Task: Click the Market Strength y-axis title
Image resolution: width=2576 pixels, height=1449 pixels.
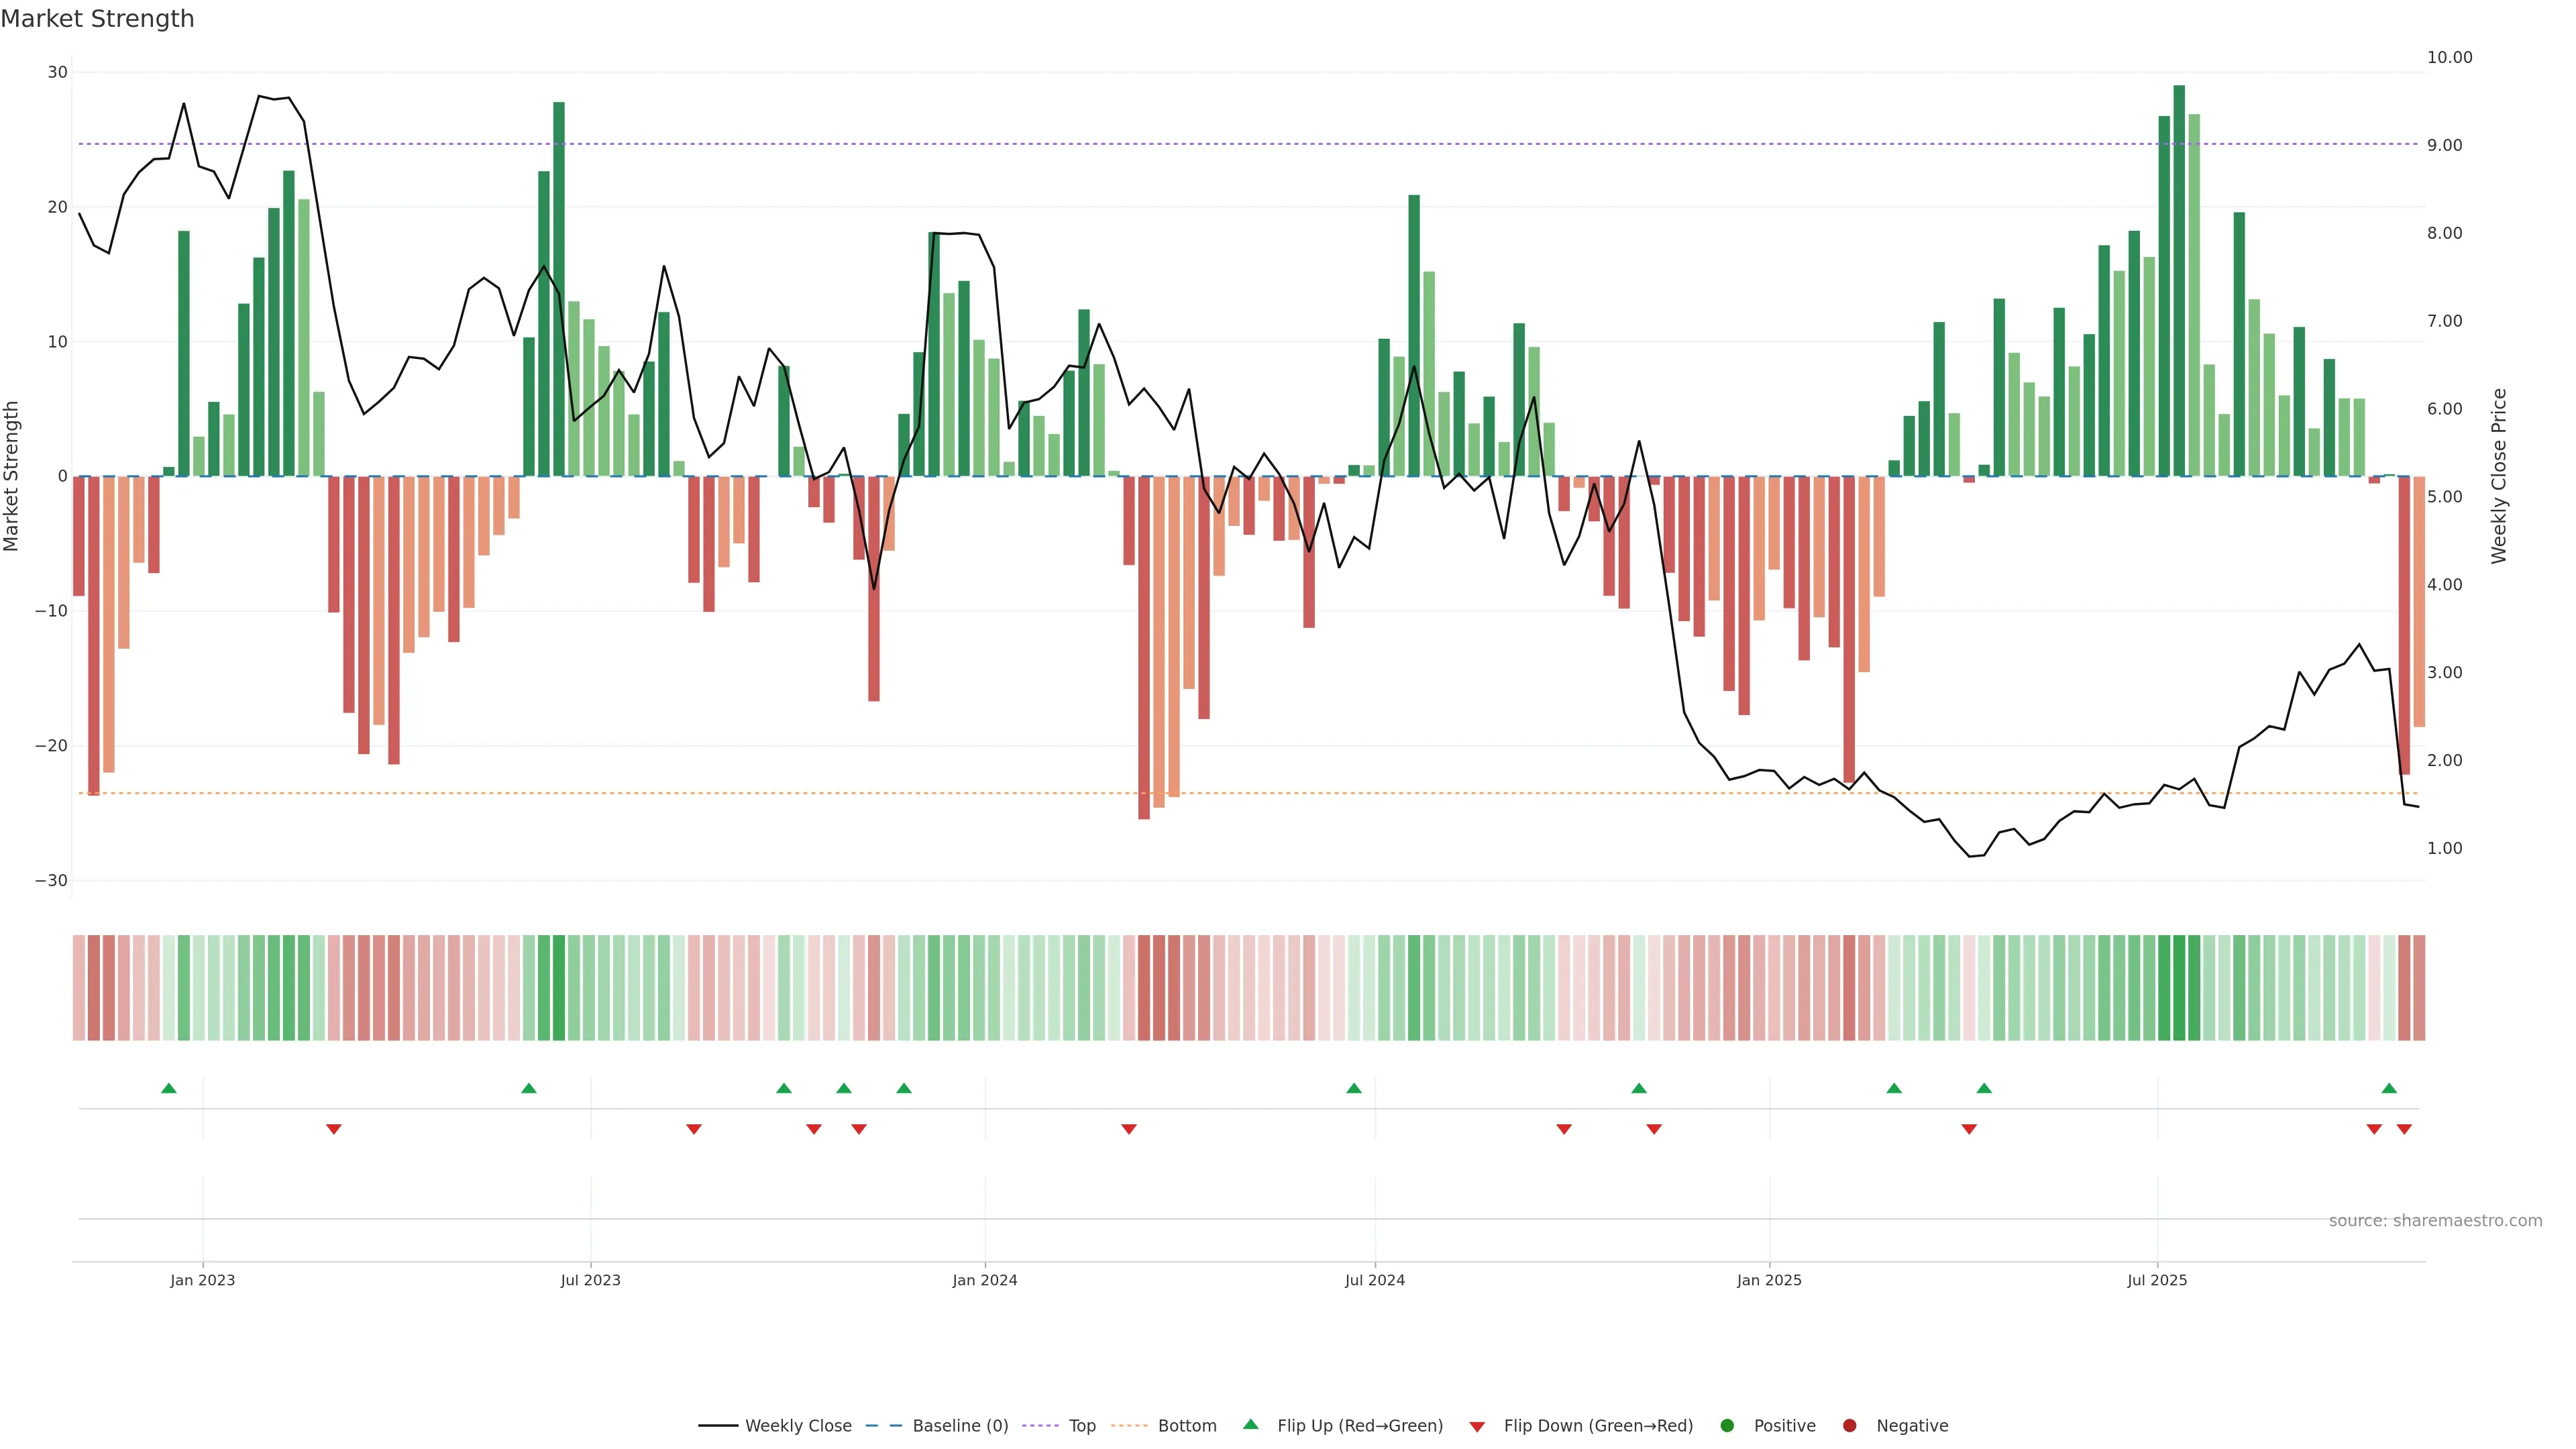Action: 12,476
